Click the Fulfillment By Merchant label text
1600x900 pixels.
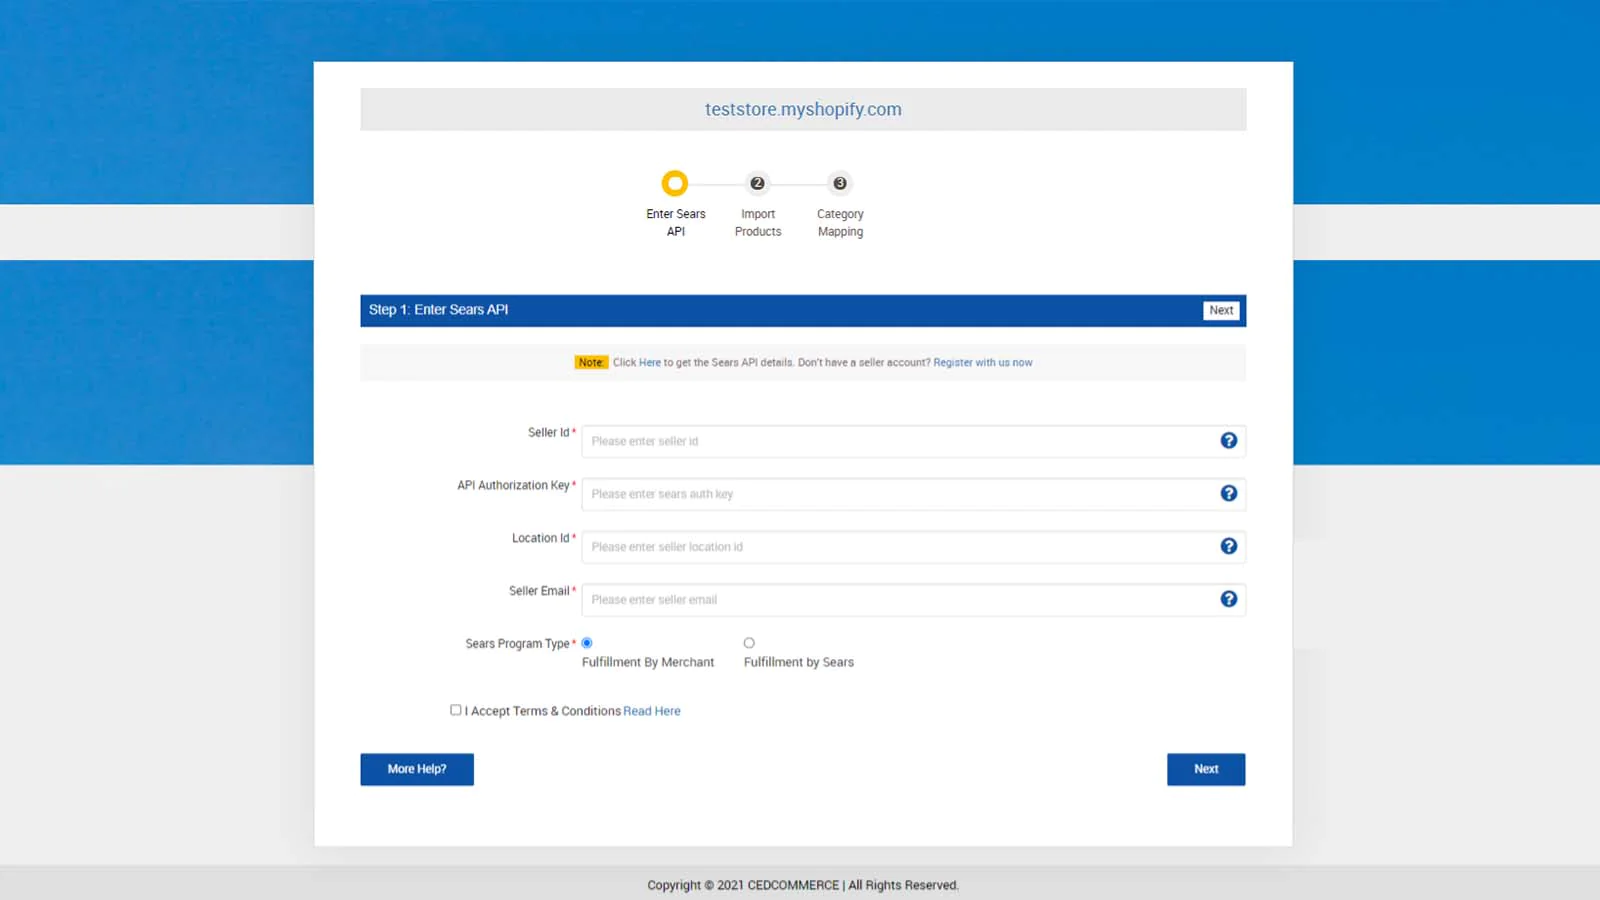point(648,662)
